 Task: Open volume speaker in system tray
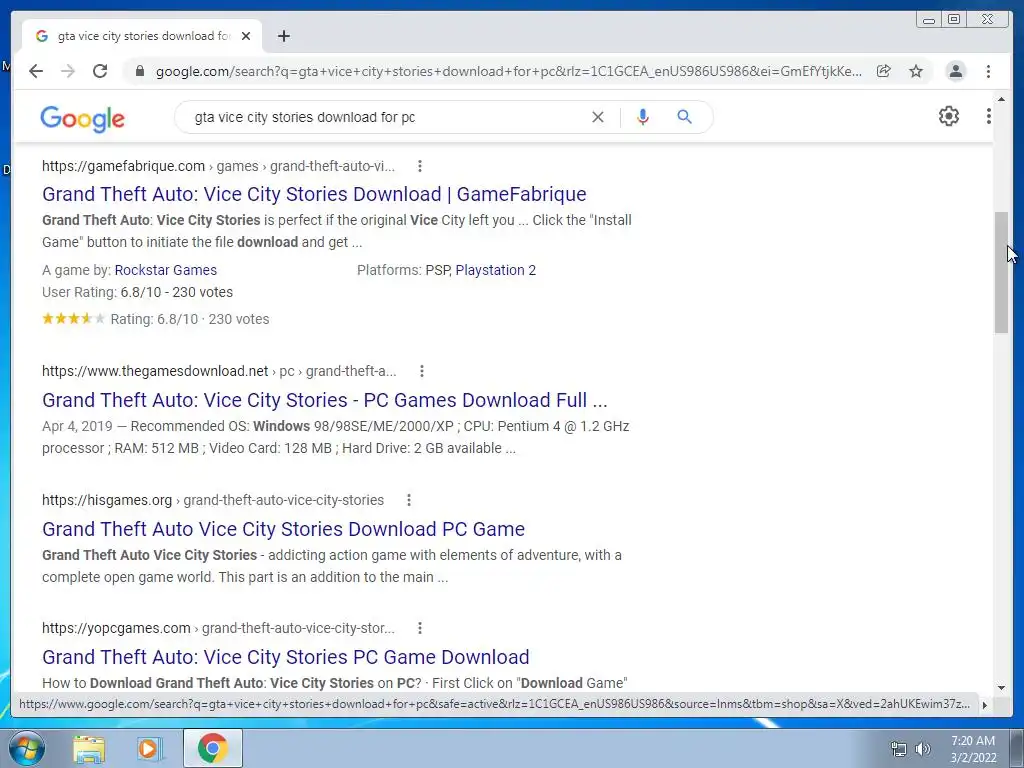[923, 749]
